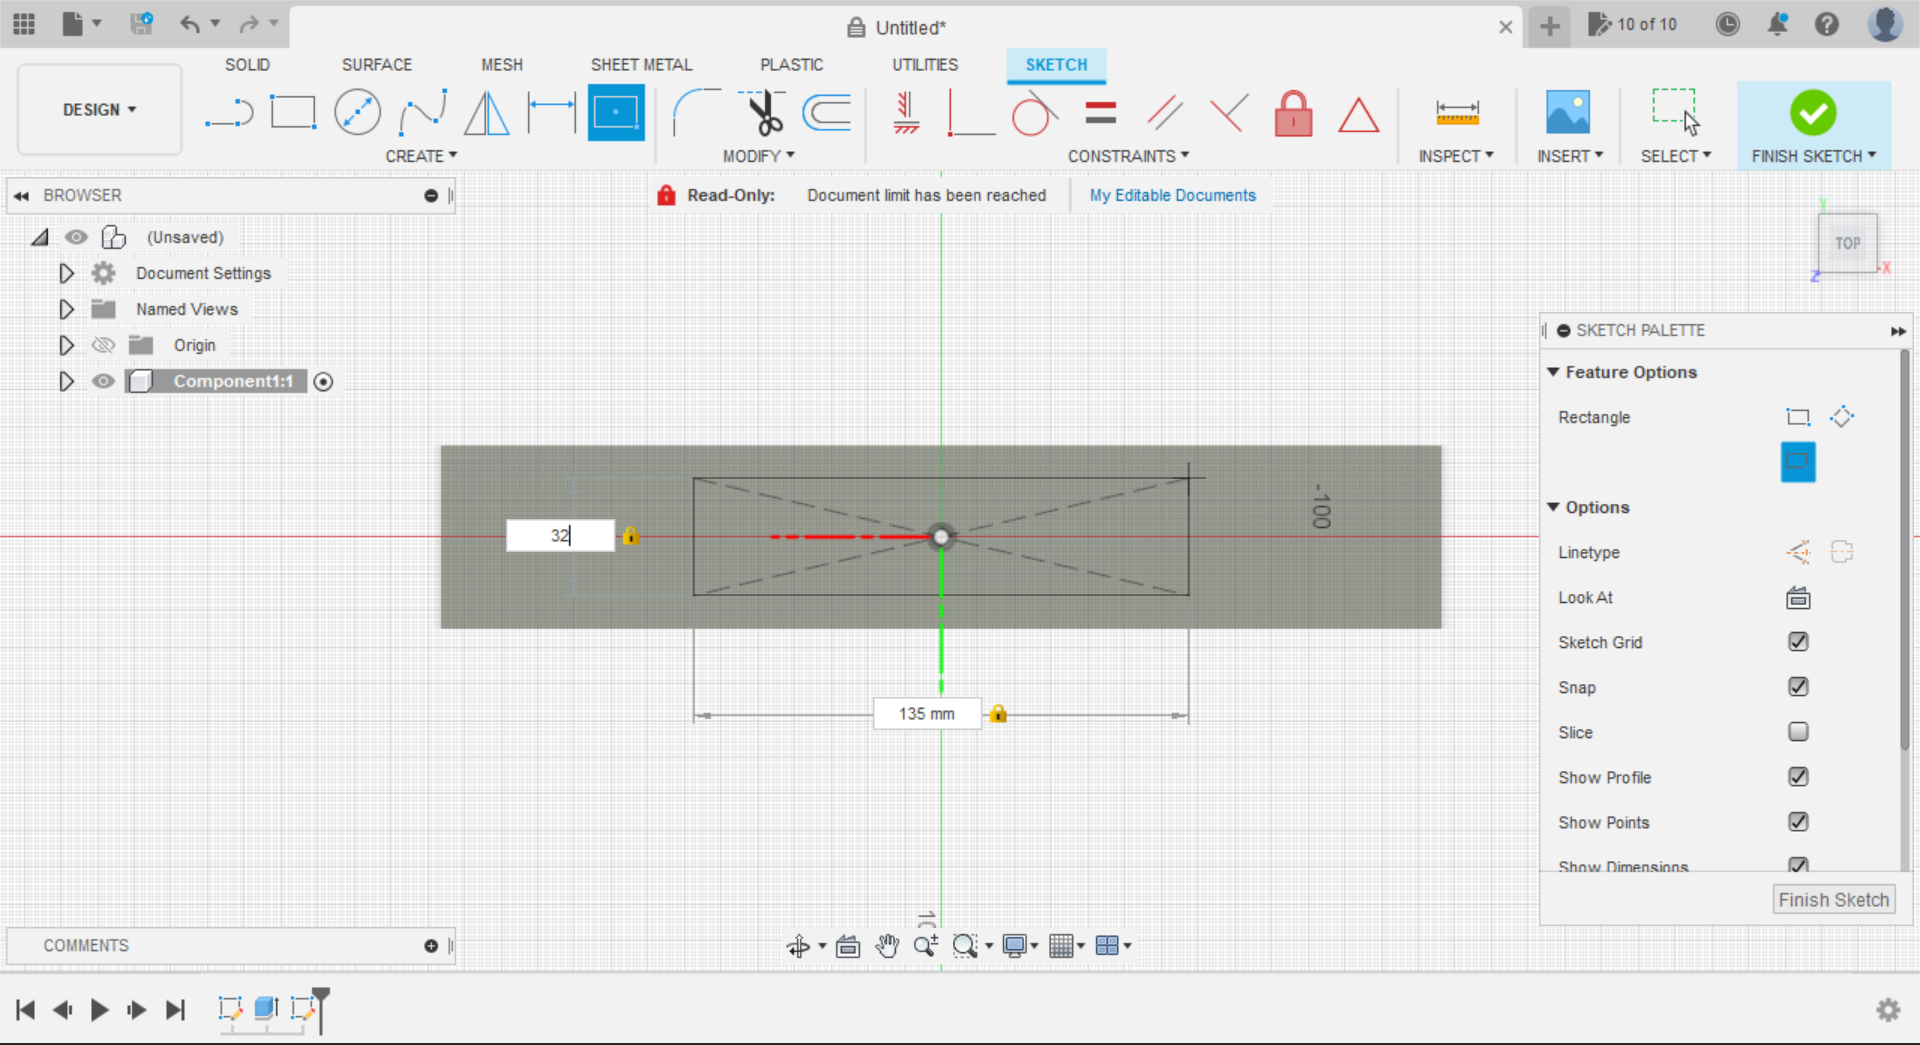Switch to the SHEET METAL tab
The width and height of the screenshot is (1920, 1045).
(641, 64)
